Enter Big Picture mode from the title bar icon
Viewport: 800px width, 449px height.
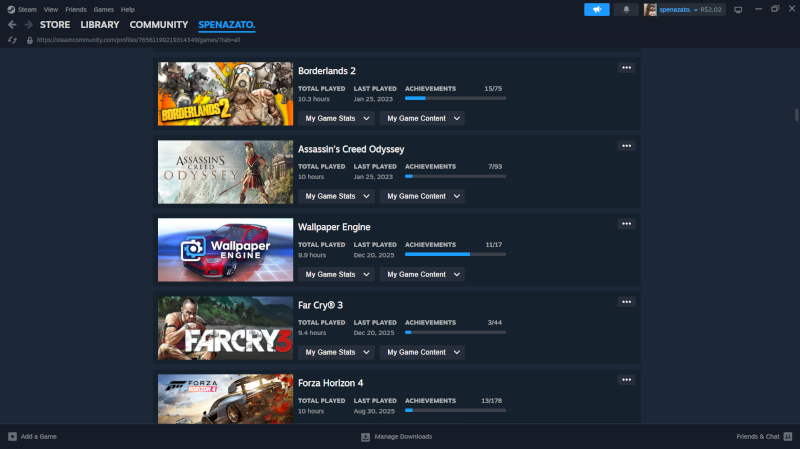pyautogui.click(x=738, y=9)
